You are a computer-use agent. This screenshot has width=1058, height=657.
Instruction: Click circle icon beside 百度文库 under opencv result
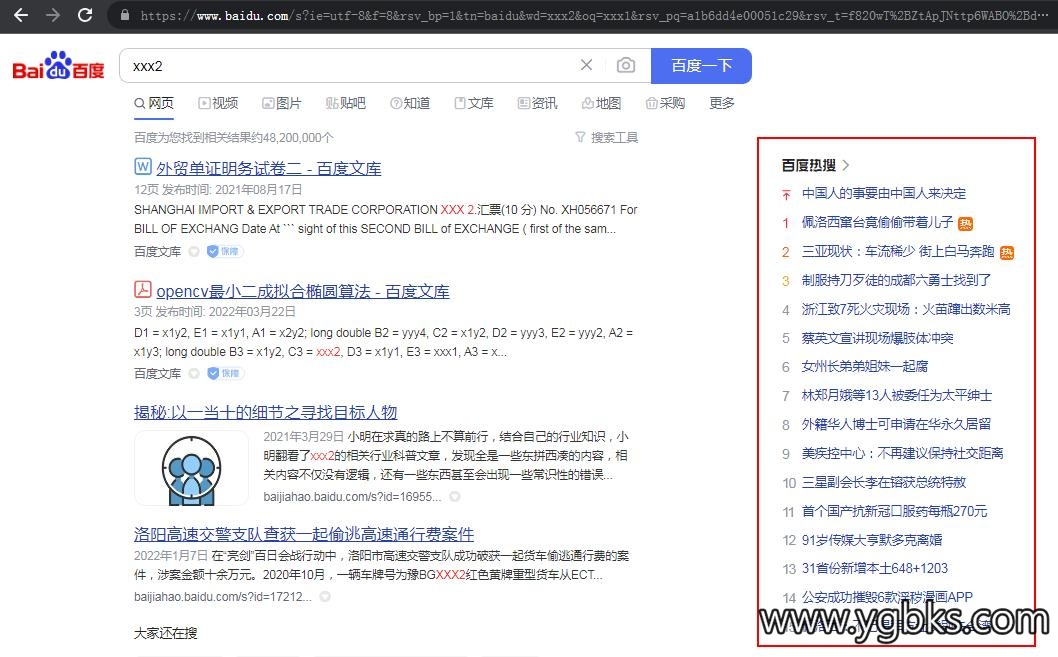click(194, 373)
